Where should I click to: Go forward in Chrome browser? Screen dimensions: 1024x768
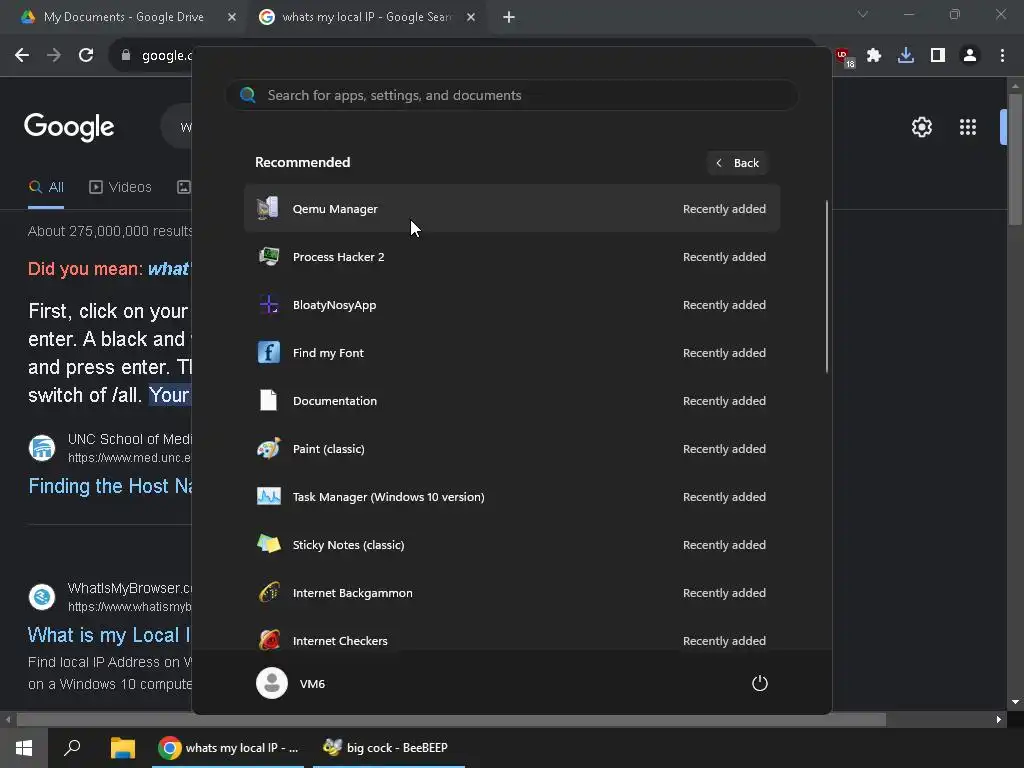[x=54, y=56]
